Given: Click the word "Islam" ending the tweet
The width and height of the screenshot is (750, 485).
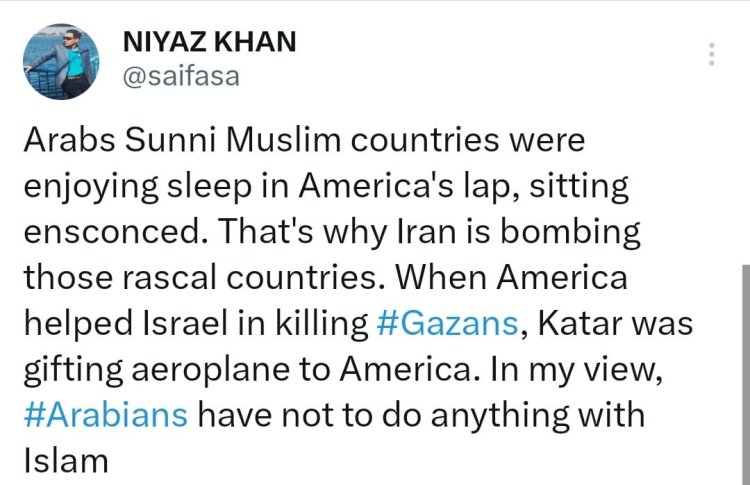Looking at the screenshot, I should (63, 459).
